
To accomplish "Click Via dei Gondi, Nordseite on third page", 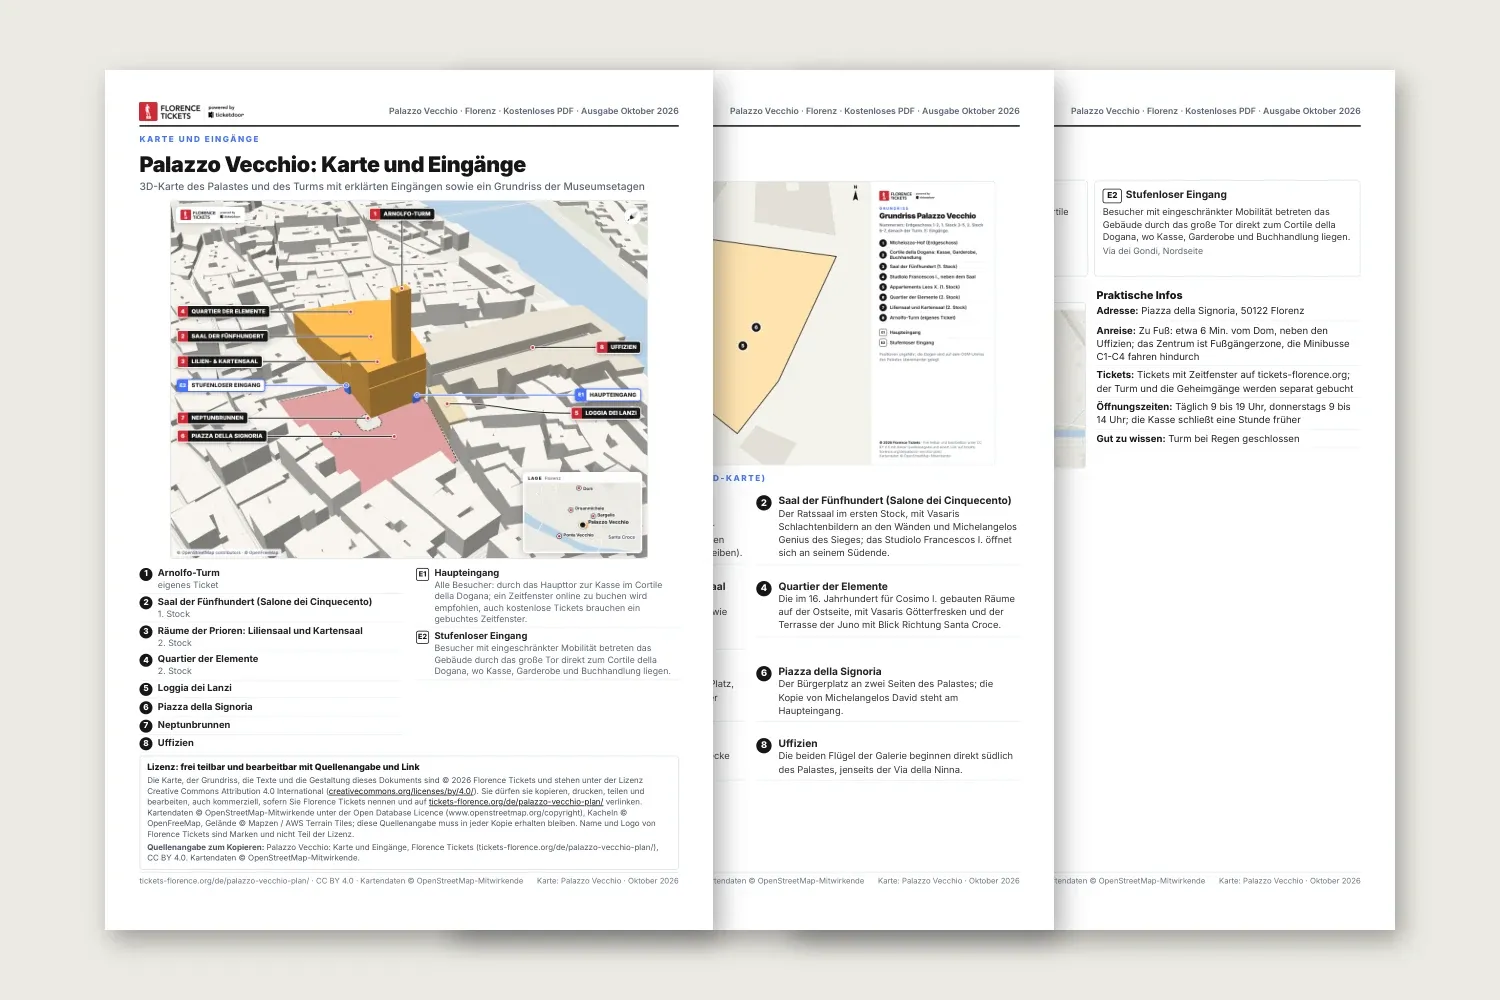I will pos(1153,251).
